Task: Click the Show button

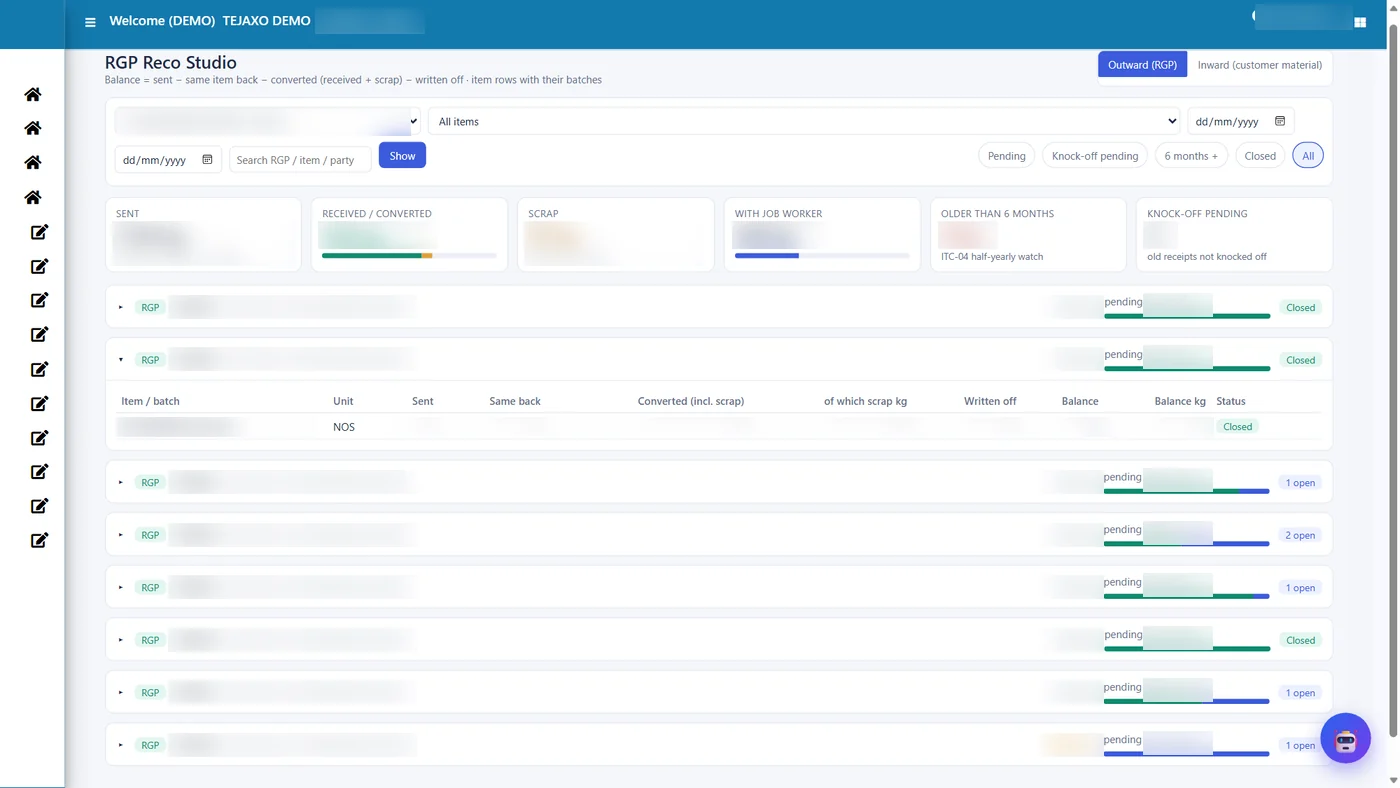Action: [402, 156]
